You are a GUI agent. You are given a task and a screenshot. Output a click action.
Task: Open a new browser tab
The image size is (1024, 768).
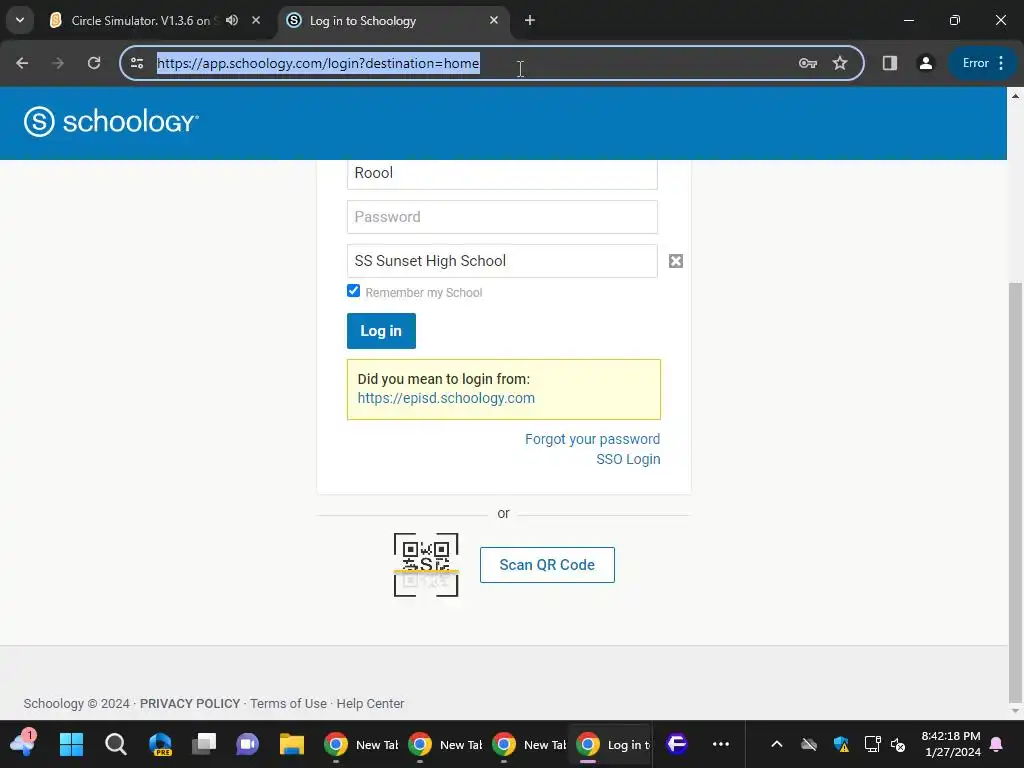click(x=530, y=20)
